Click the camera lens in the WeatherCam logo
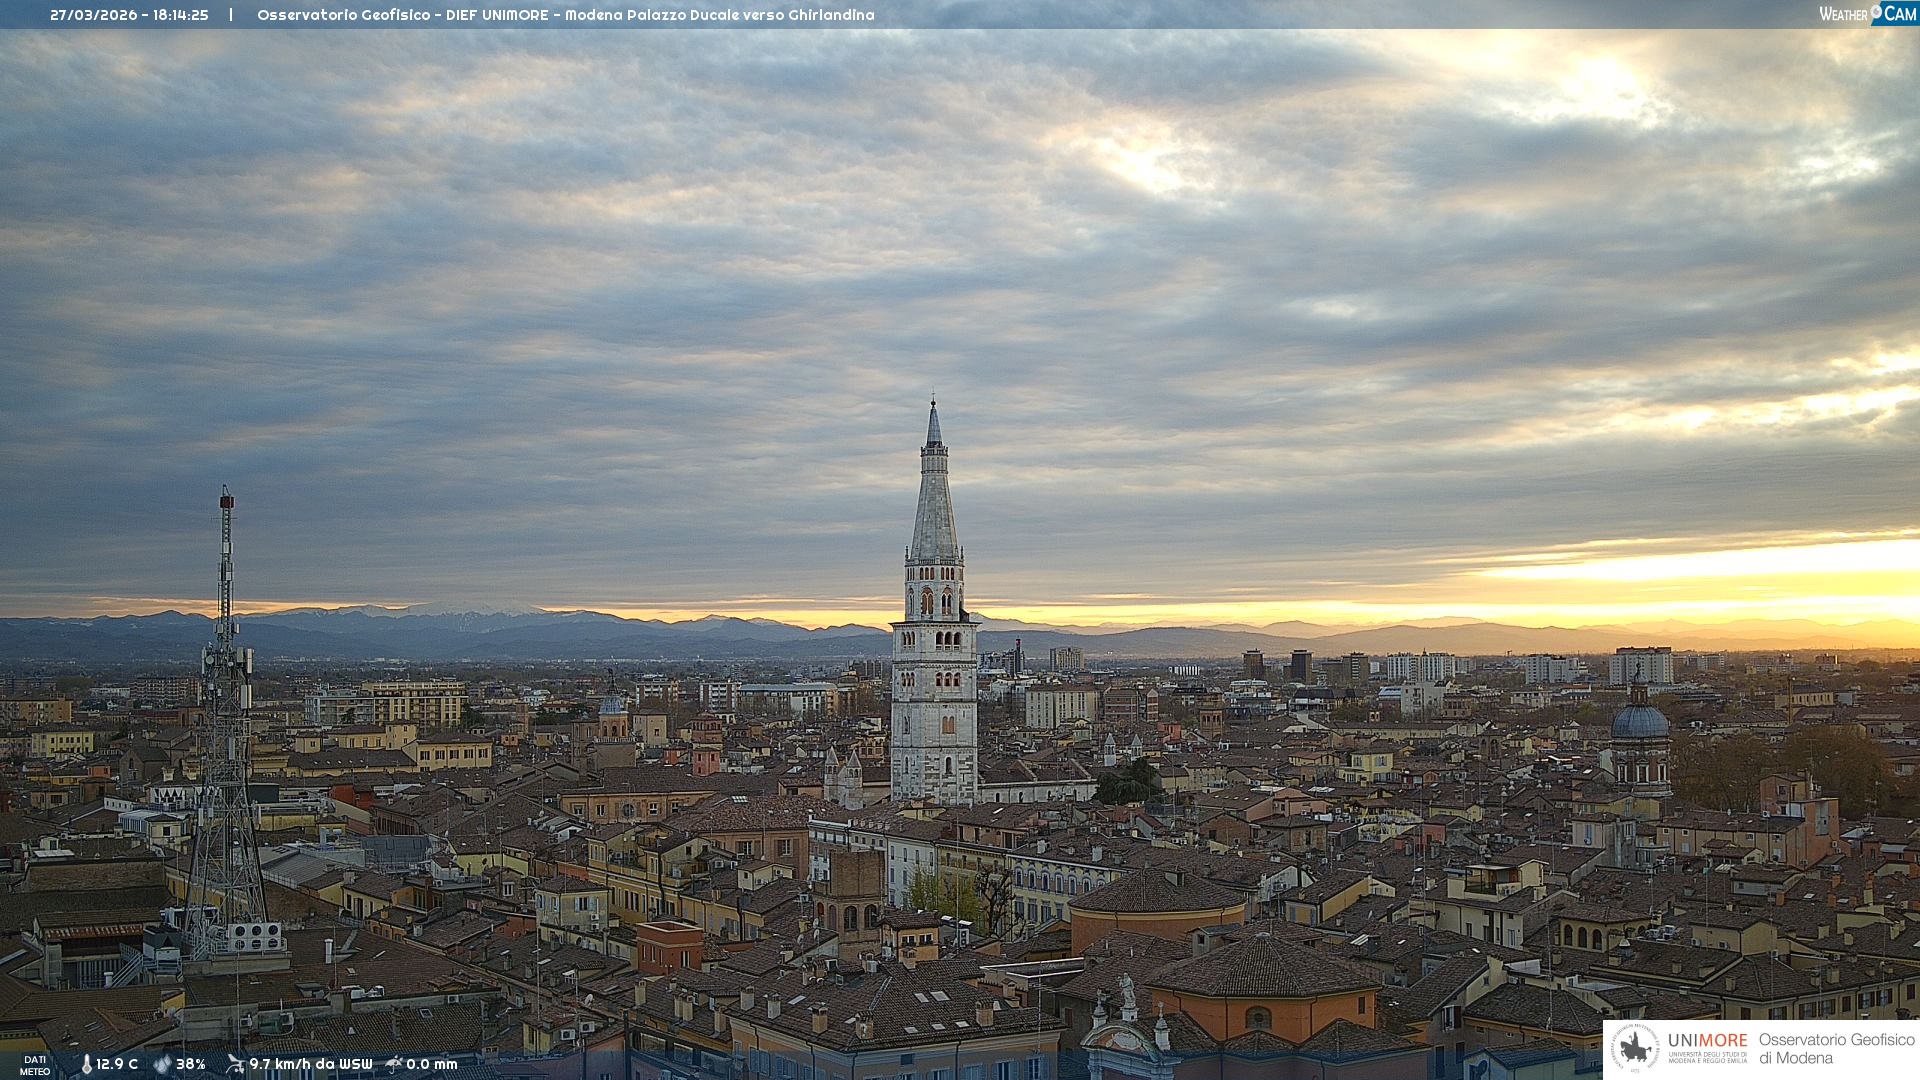The height and width of the screenshot is (1080, 1920). click(1876, 11)
